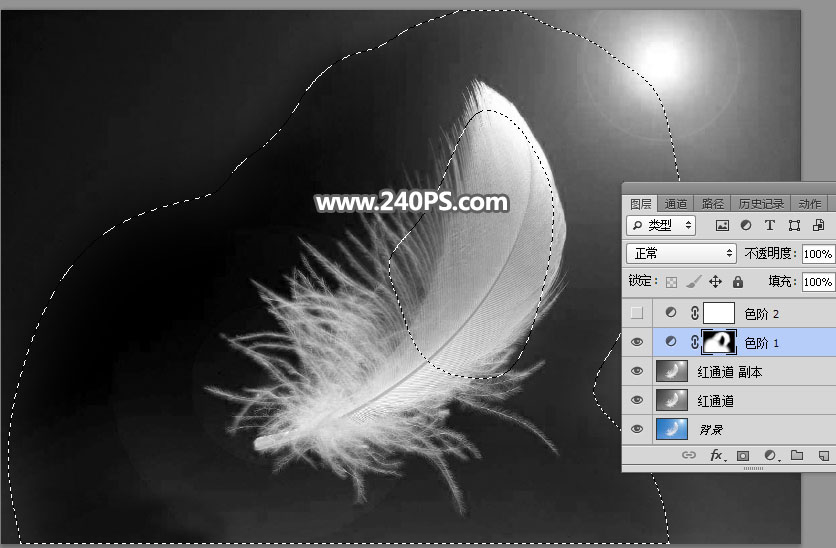The height and width of the screenshot is (548, 836).
Task: Hide the 色阶 1 layer
Action: point(637,342)
